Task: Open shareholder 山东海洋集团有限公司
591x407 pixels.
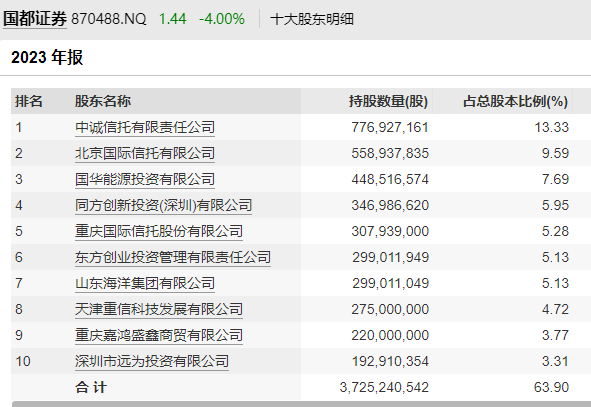Action: [145, 283]
